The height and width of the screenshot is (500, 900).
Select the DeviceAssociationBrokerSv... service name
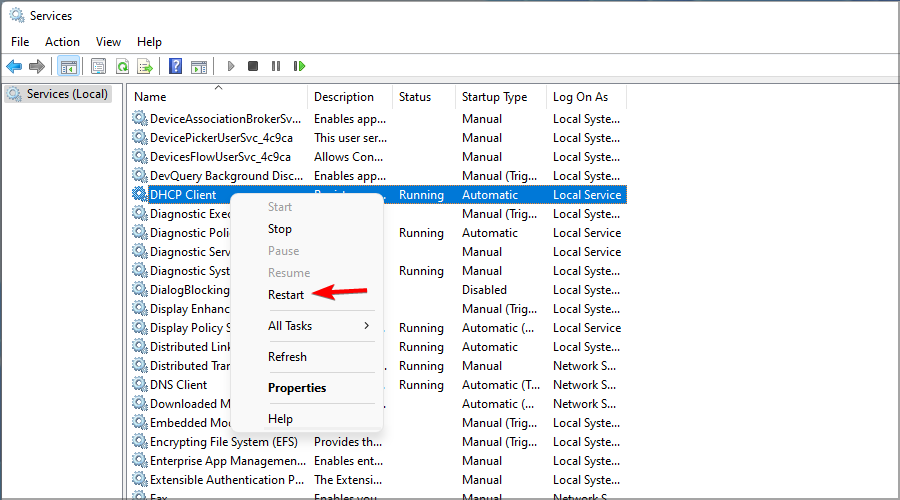[226, 119]
